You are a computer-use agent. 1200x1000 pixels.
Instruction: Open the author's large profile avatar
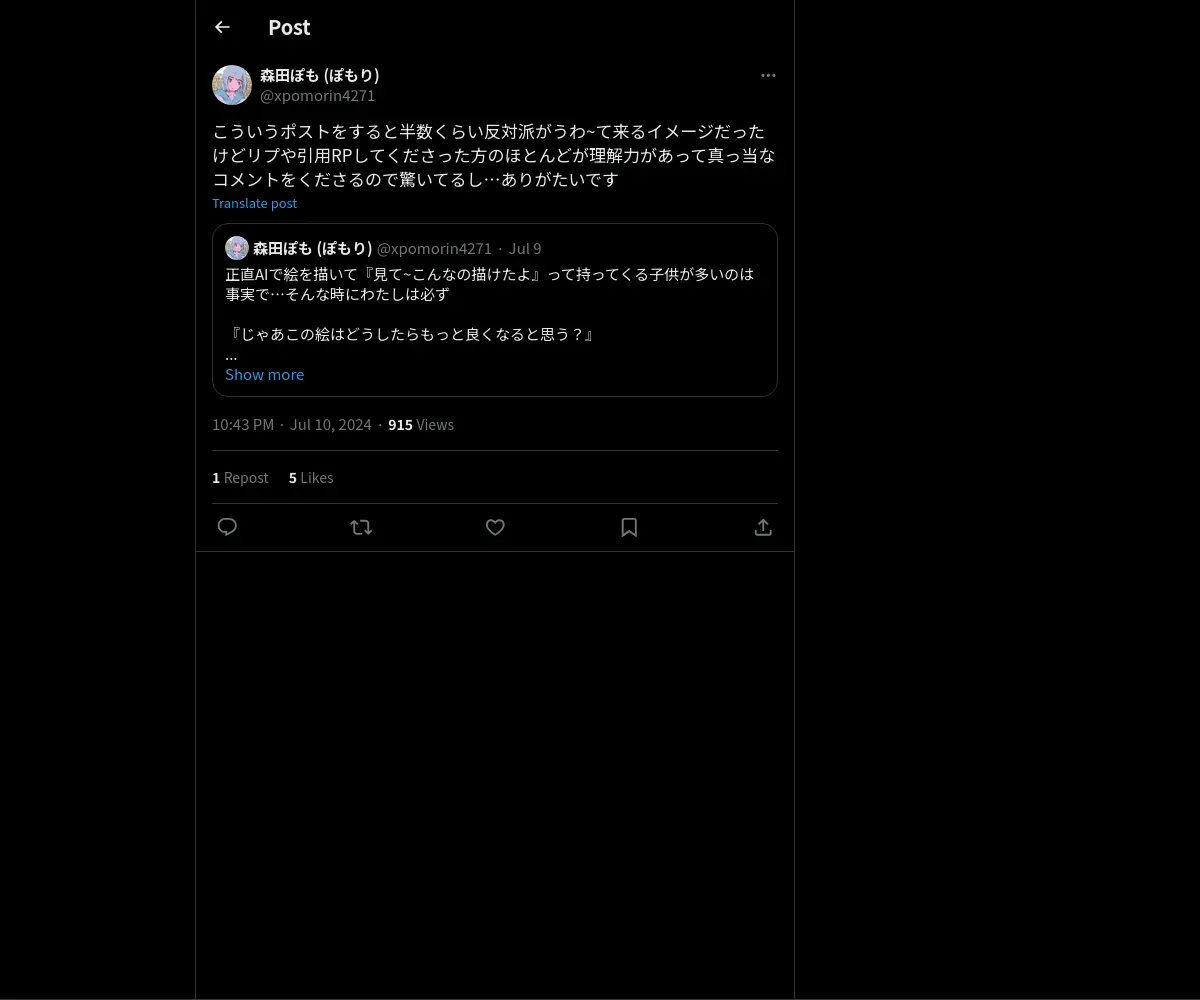pos(232,85)
